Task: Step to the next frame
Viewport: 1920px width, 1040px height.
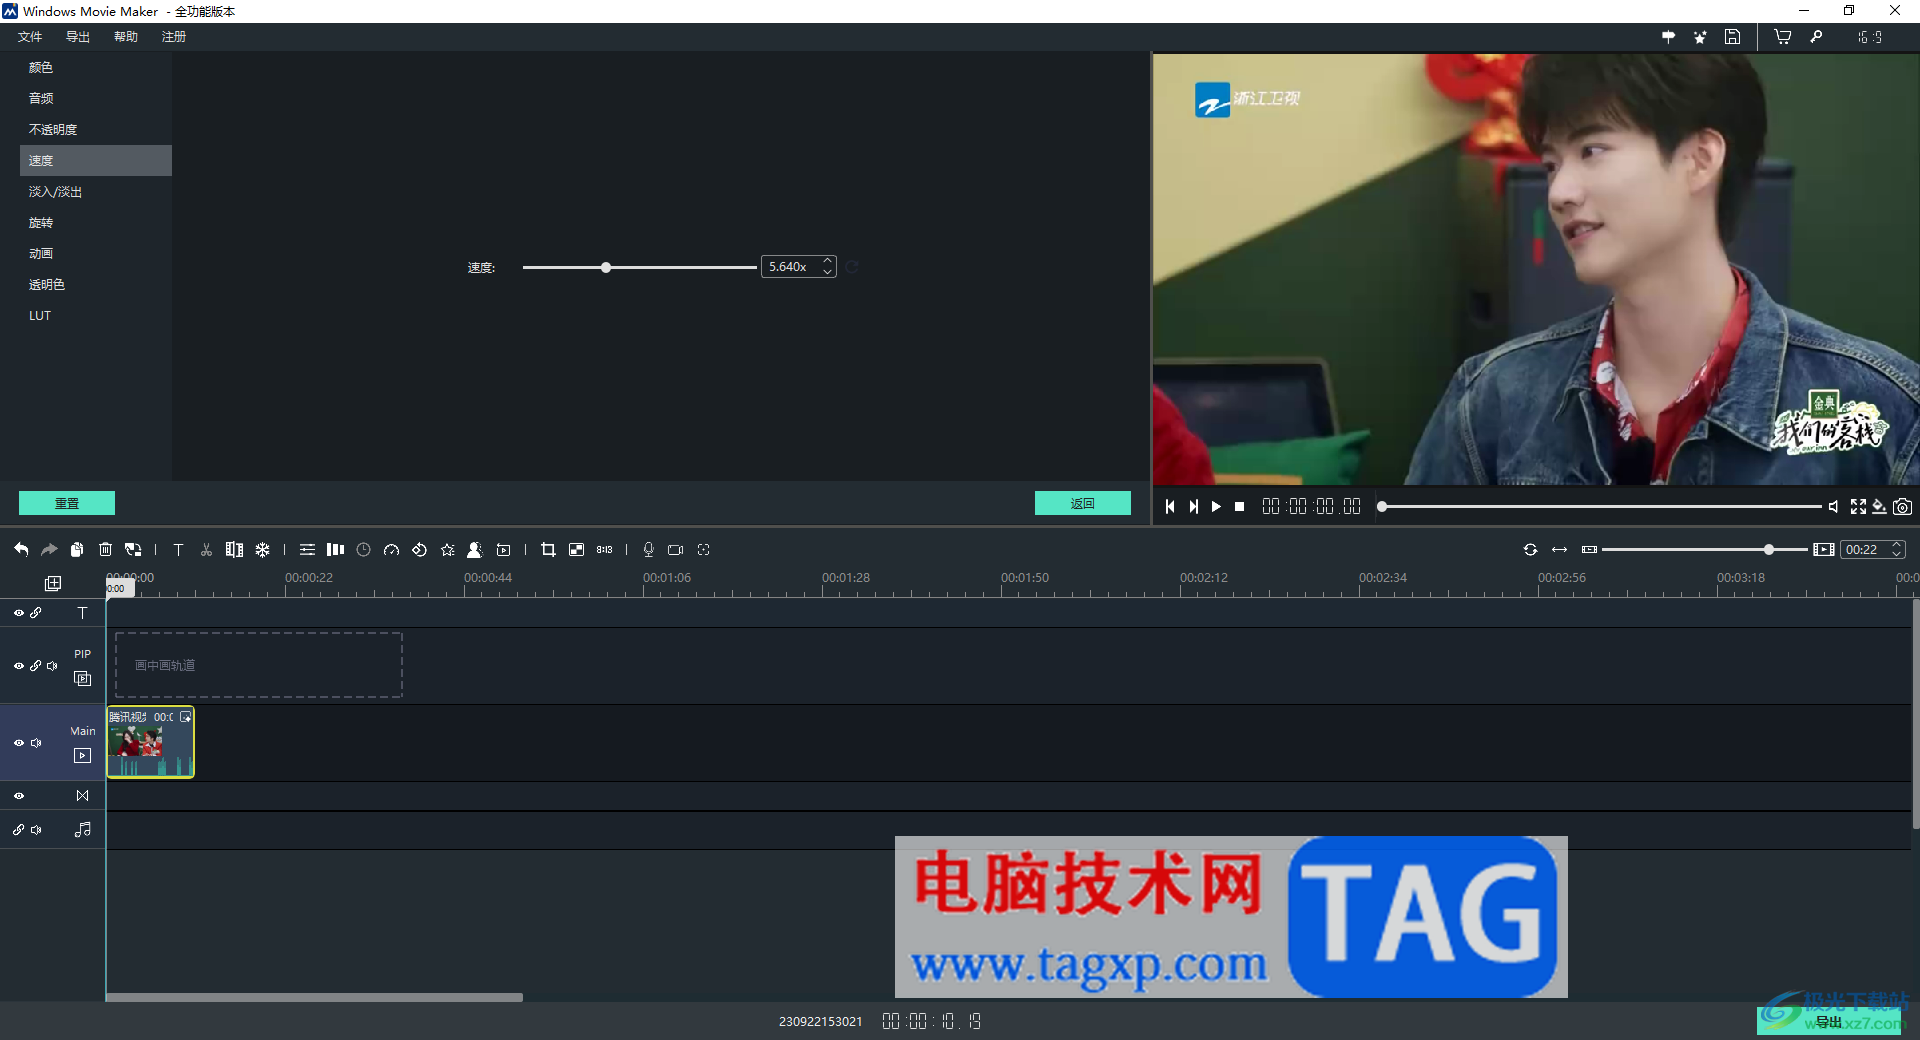Action: pos(1193,507)
